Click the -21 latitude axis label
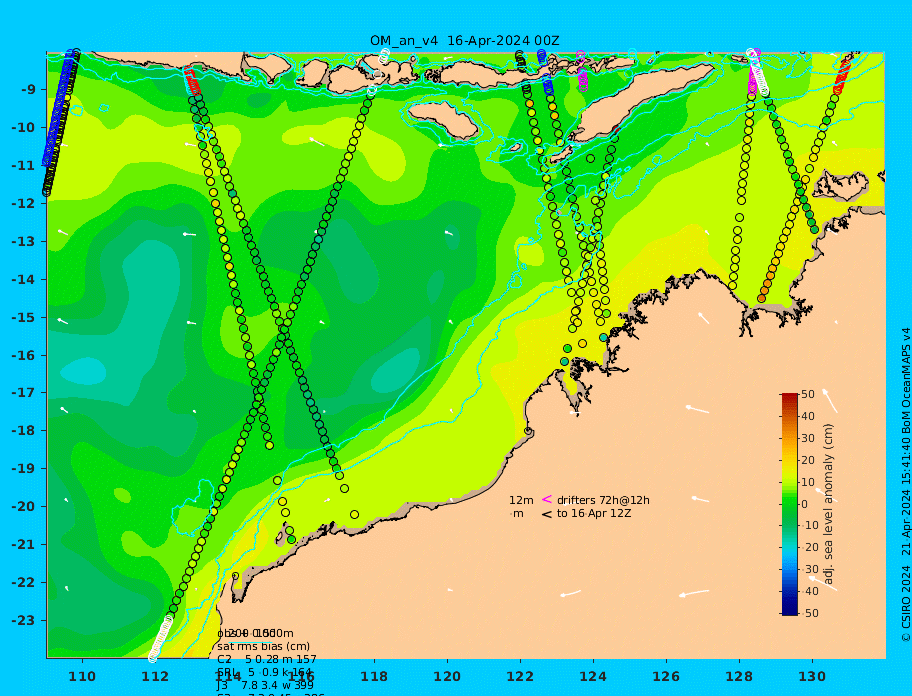 (23, 545)
